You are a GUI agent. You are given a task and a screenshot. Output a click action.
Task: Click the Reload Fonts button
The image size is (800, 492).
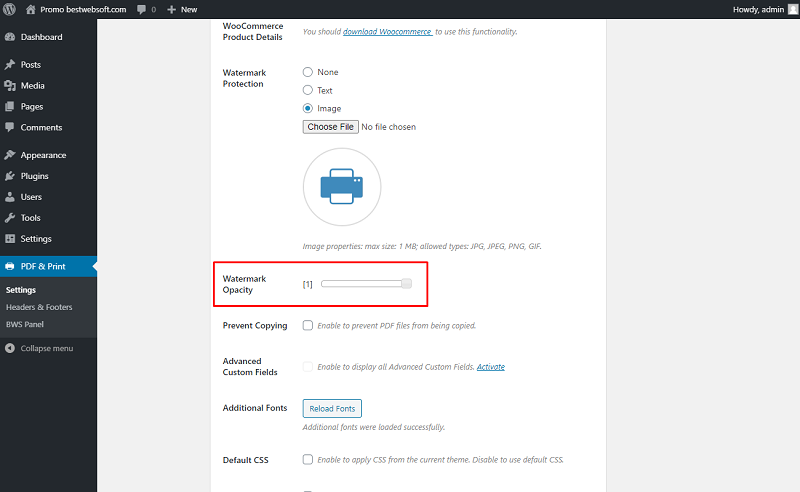[x=332, y=408]
